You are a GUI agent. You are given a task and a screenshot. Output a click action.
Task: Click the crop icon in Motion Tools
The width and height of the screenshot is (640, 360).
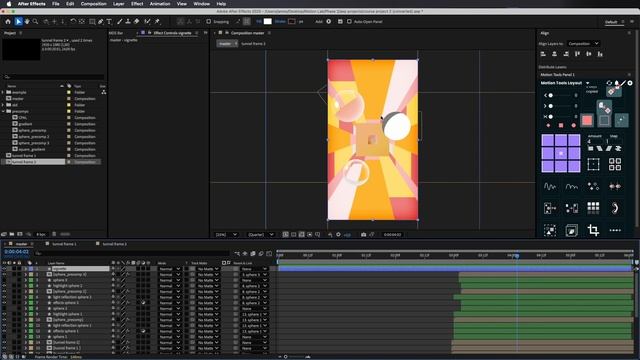coord(593,230)
